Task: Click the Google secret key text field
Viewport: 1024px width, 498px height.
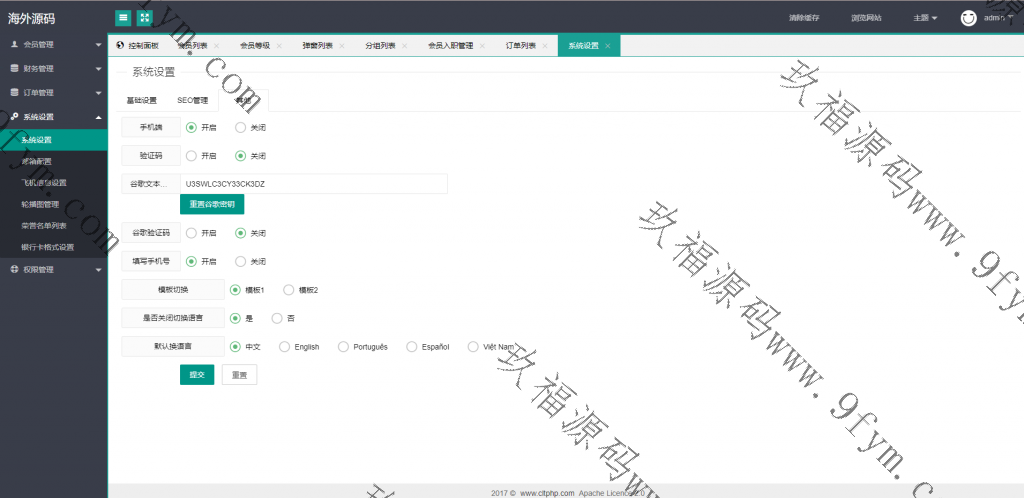Action: [313, 184]
